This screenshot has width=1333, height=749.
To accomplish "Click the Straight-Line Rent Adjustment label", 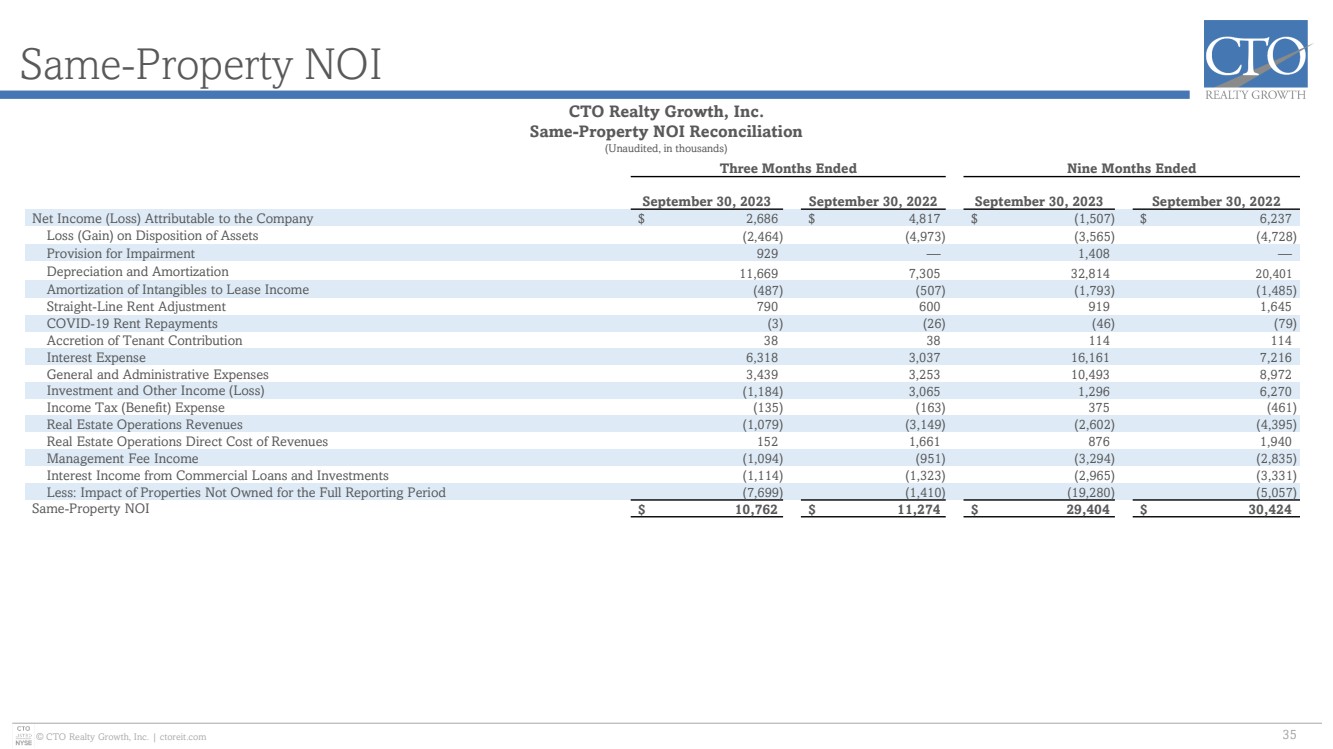I will click(x=136, y=307).
